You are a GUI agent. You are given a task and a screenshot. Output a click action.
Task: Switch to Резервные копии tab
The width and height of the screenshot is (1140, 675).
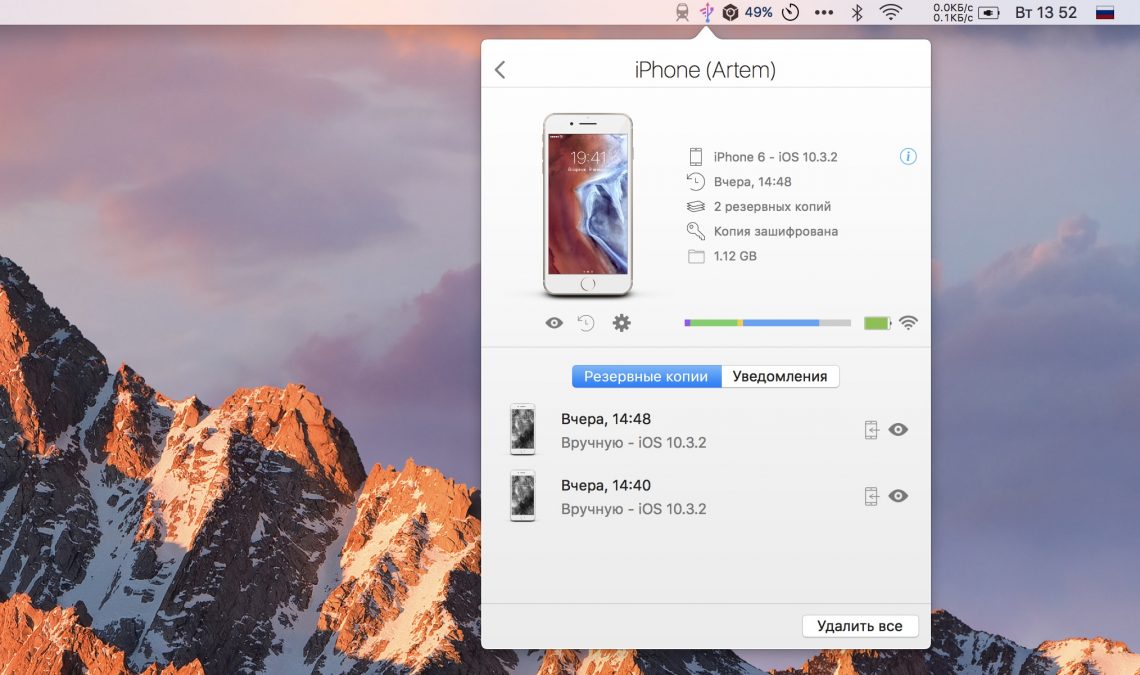click(646, 377)
